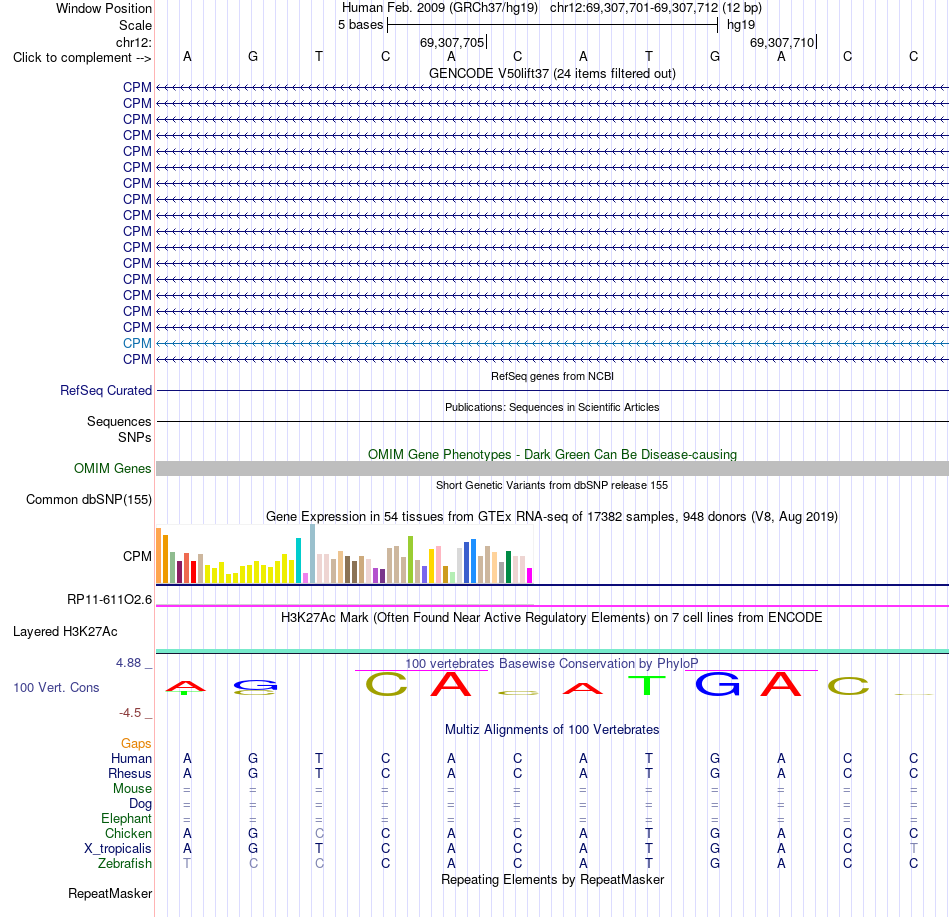950x917 pixels.
Task: Click the Common dbSNP(155) track label
Action: 88,500
